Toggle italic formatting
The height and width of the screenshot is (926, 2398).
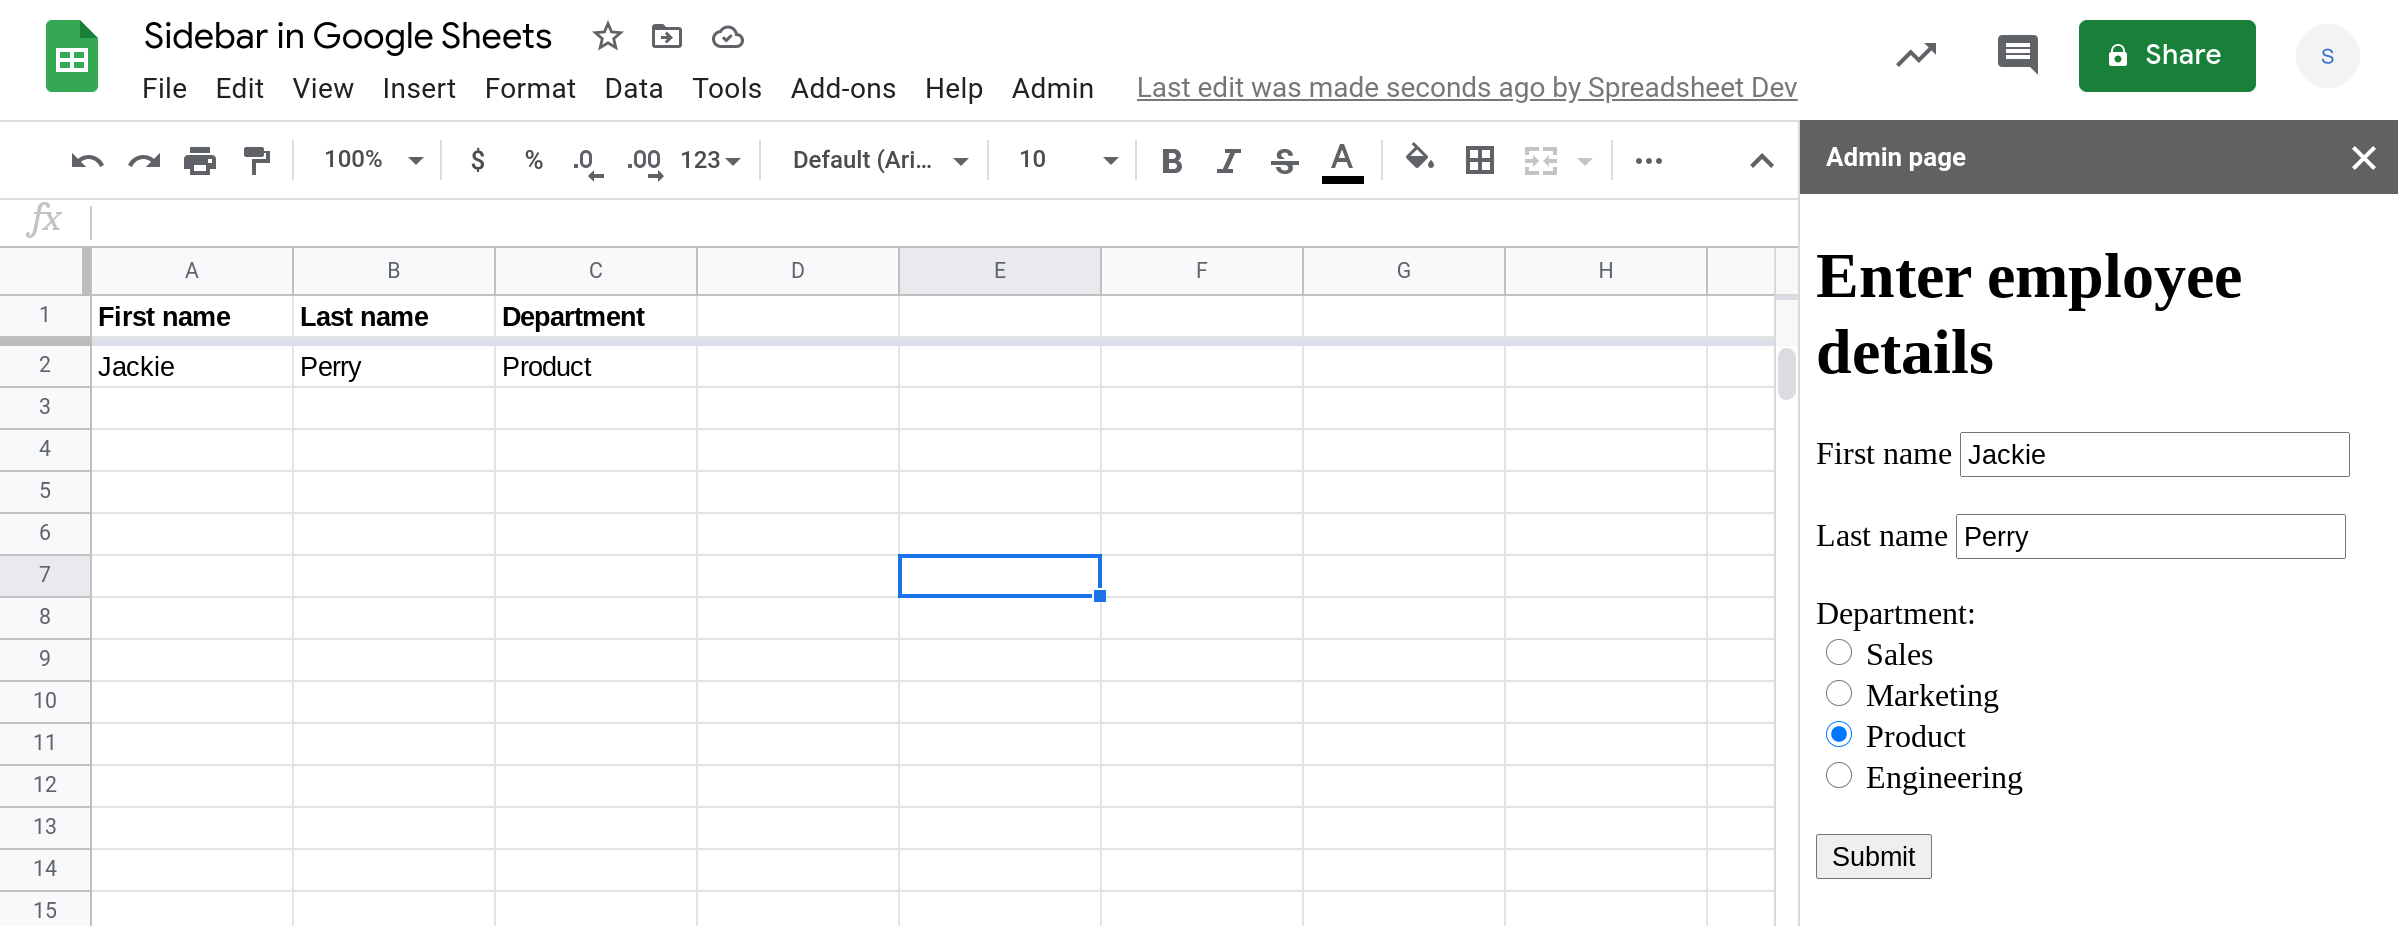click(x=1228, y=160)
